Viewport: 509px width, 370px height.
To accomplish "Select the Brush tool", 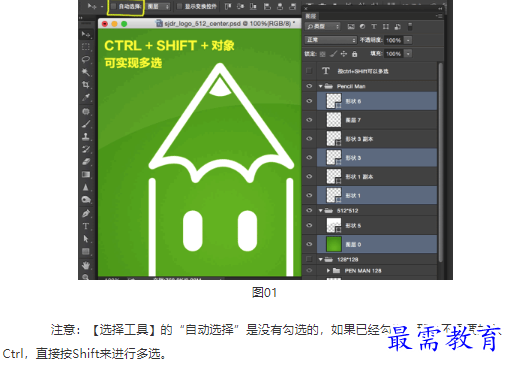I will pos(86,124).
